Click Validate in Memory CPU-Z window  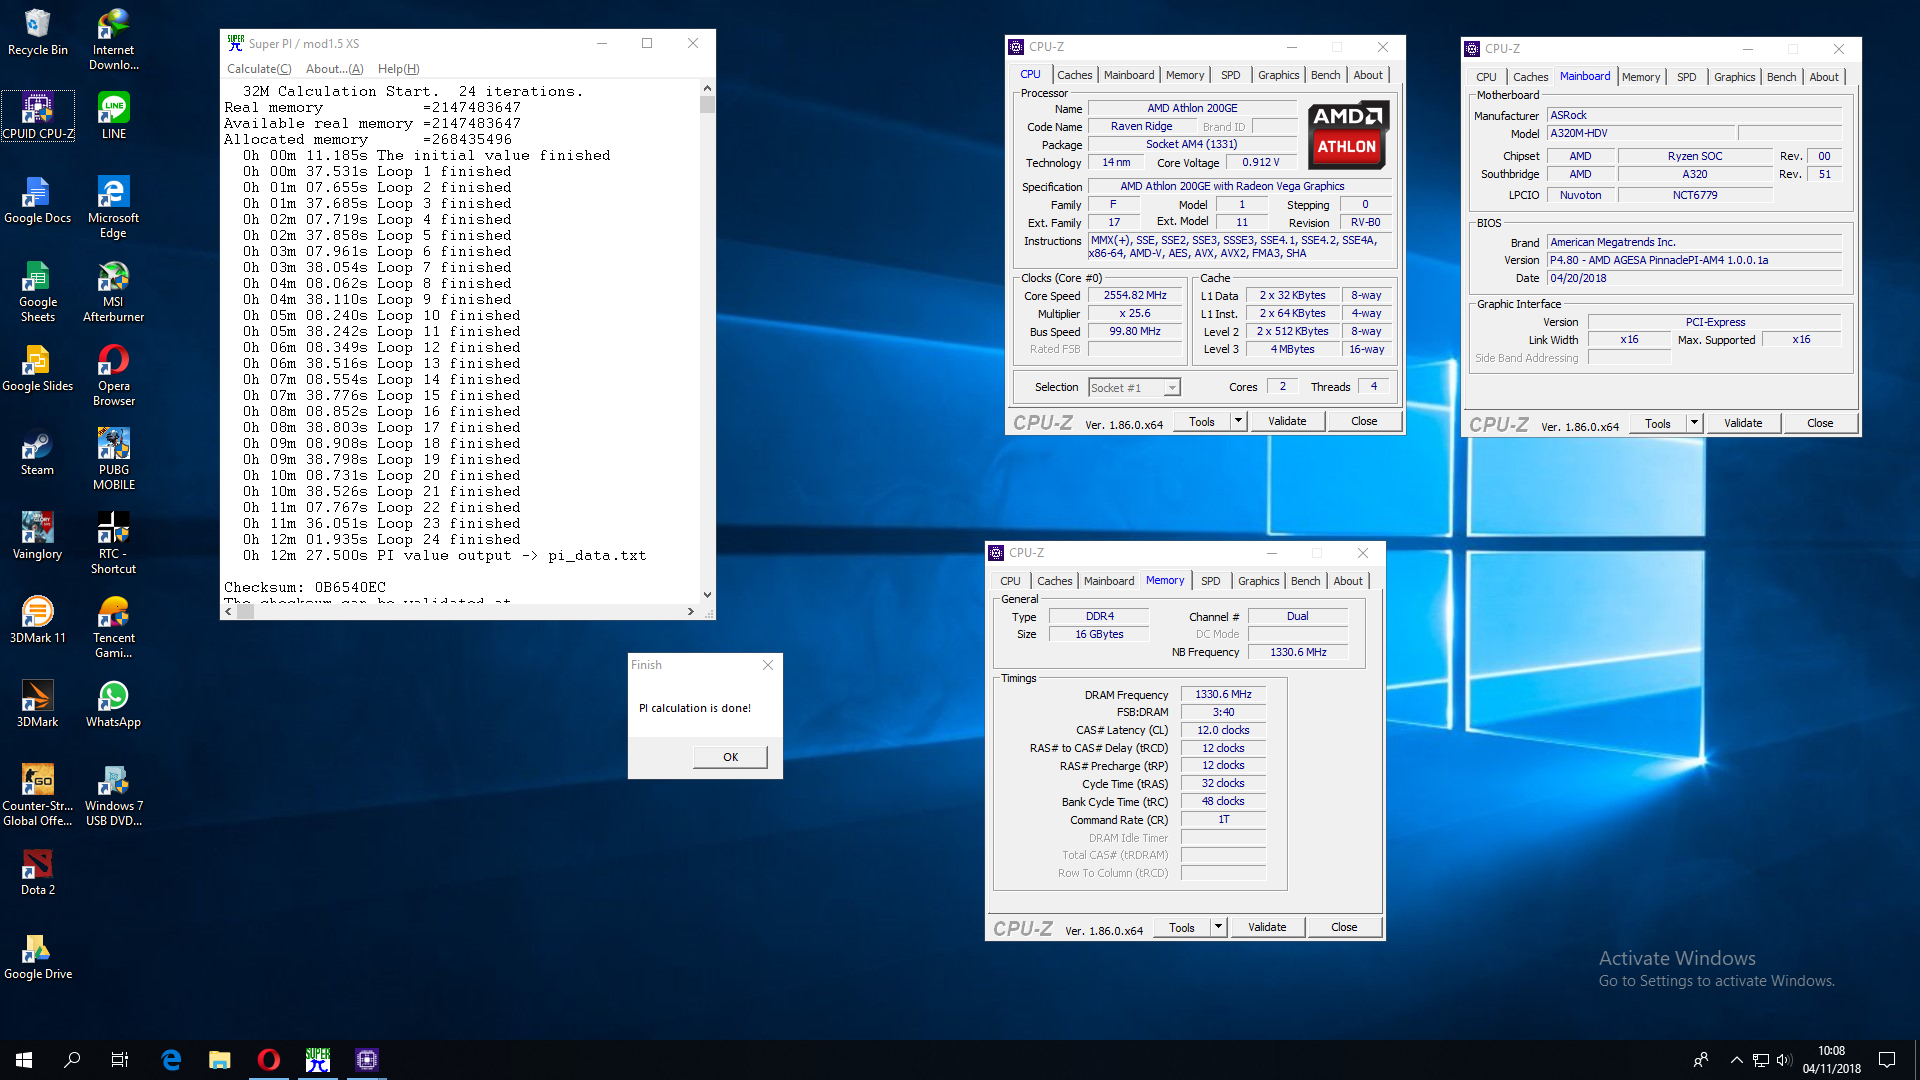click(x=1267, y=927)
